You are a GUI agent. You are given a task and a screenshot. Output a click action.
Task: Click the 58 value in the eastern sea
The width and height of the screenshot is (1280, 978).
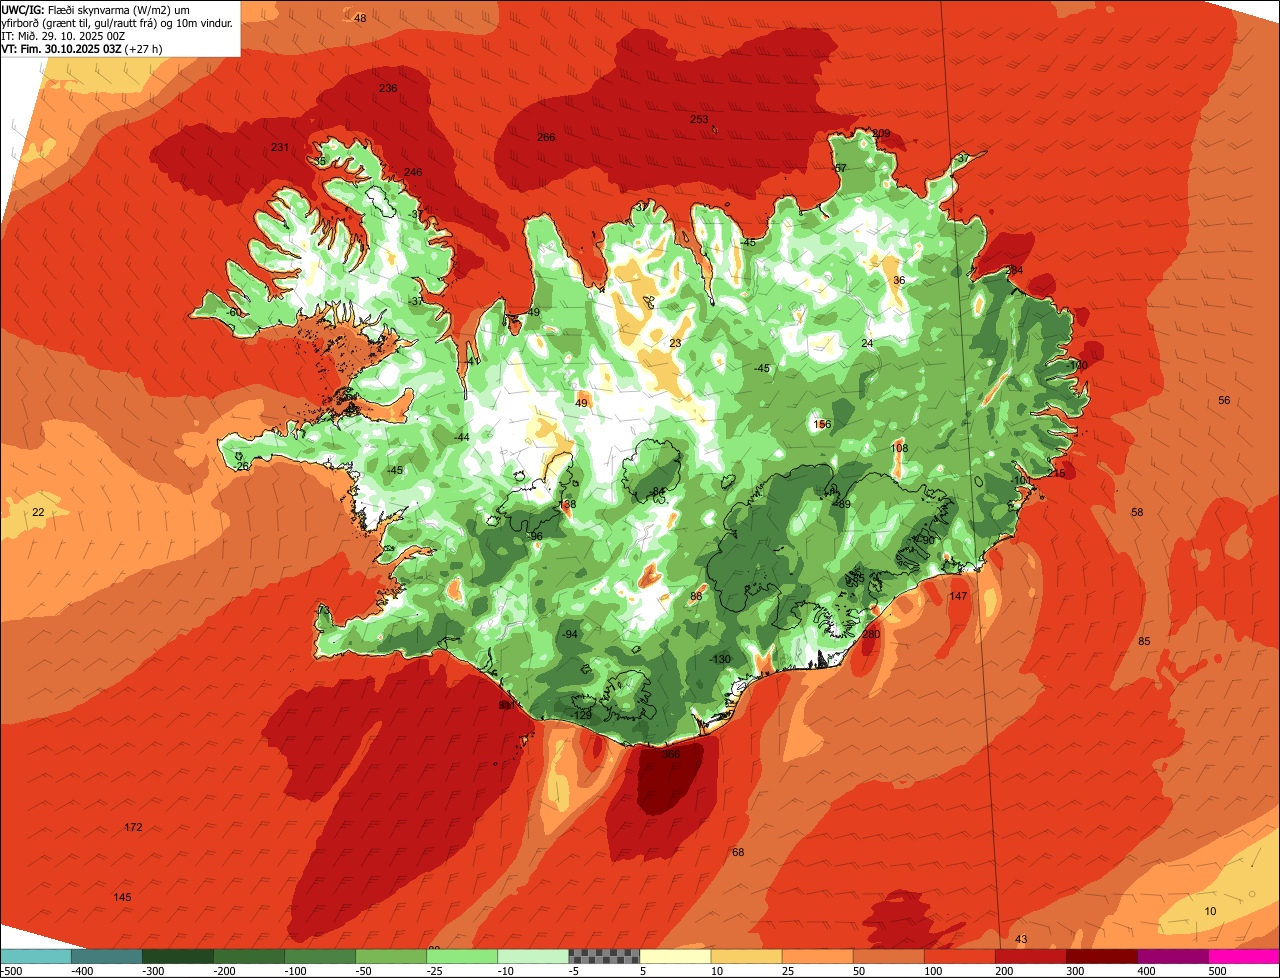pyautogui.click(x=1137, y=512)
